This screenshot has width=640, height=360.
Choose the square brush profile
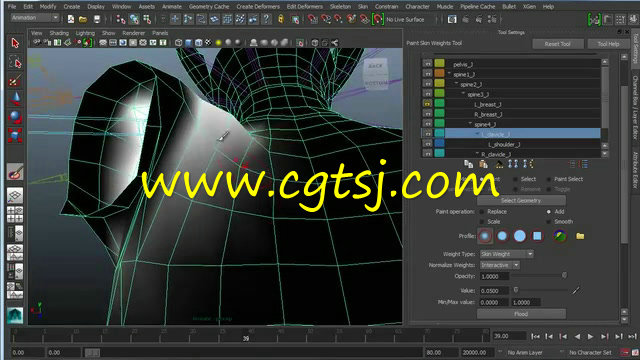pyautogui.click(x=537, y=236)
